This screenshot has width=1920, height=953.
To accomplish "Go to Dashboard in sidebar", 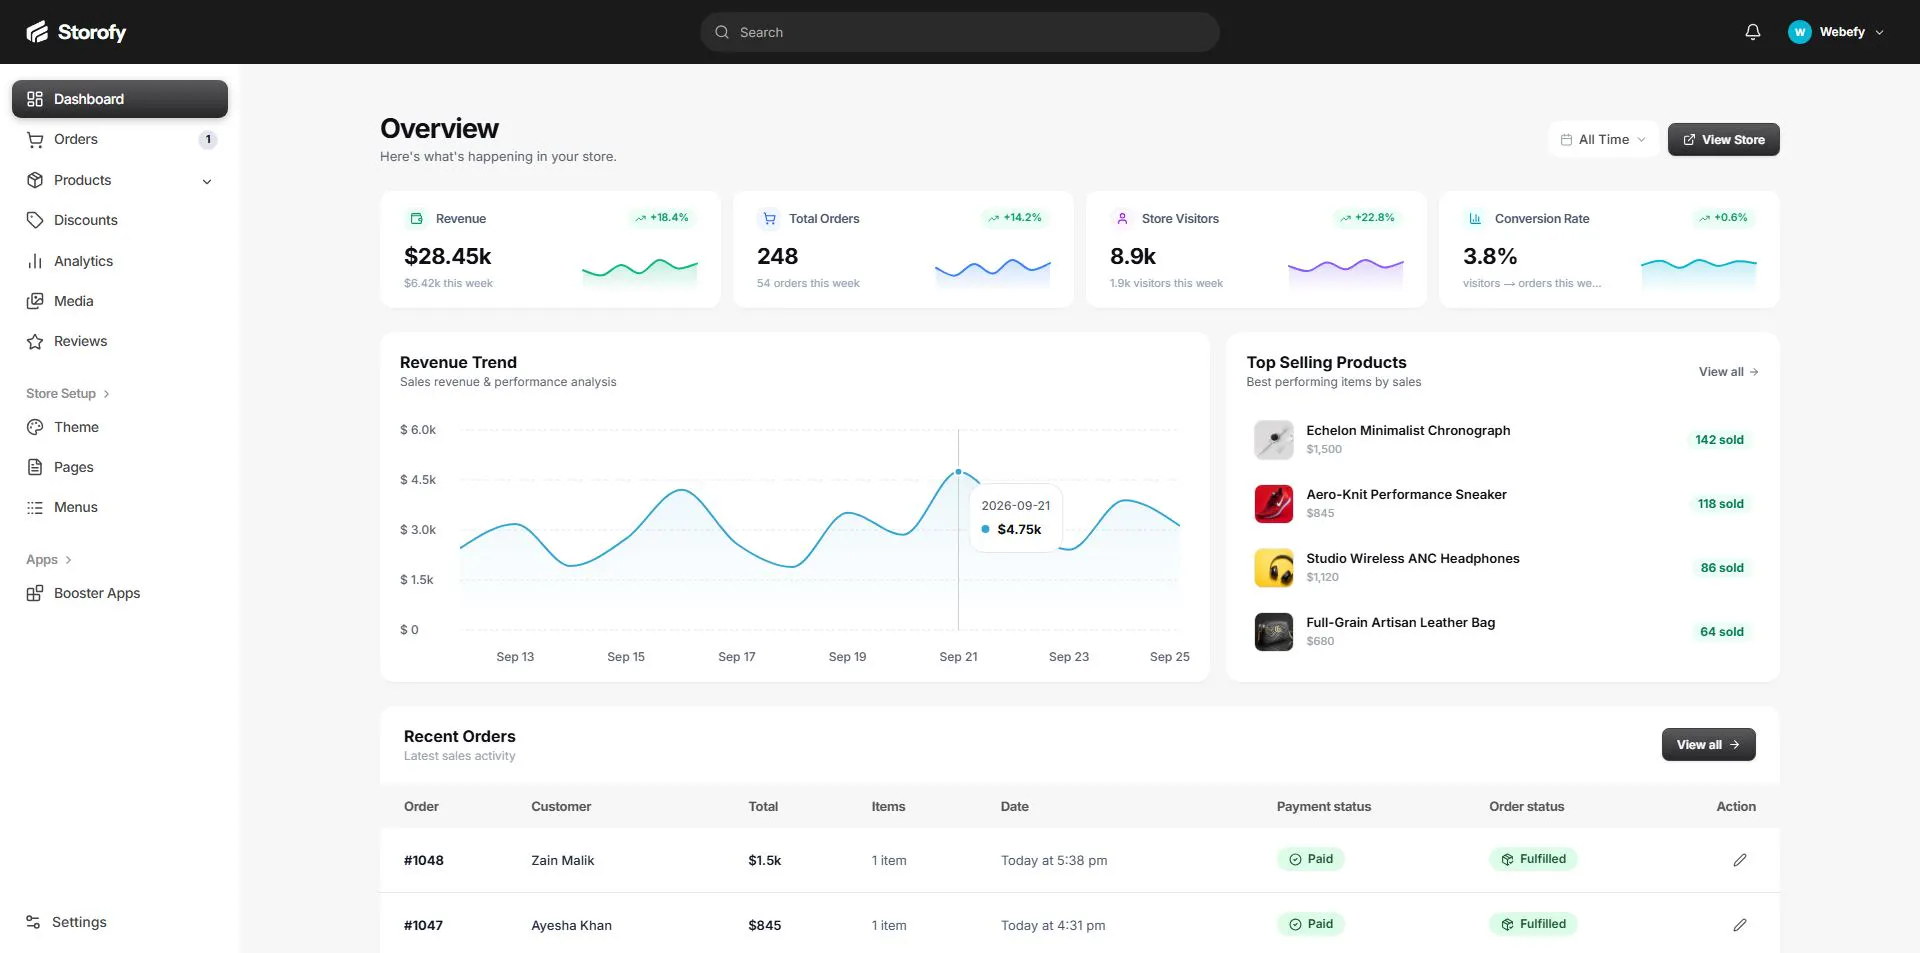I will [120, 99].
